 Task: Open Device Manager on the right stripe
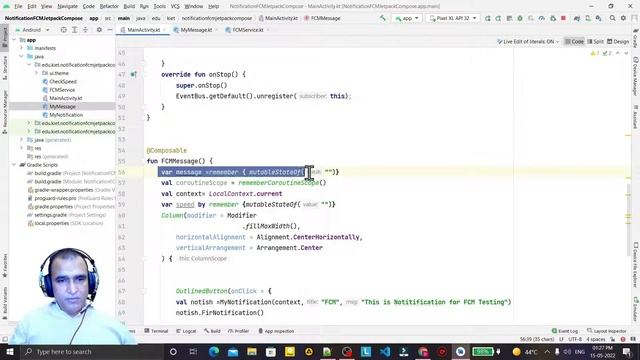point(636,76)
